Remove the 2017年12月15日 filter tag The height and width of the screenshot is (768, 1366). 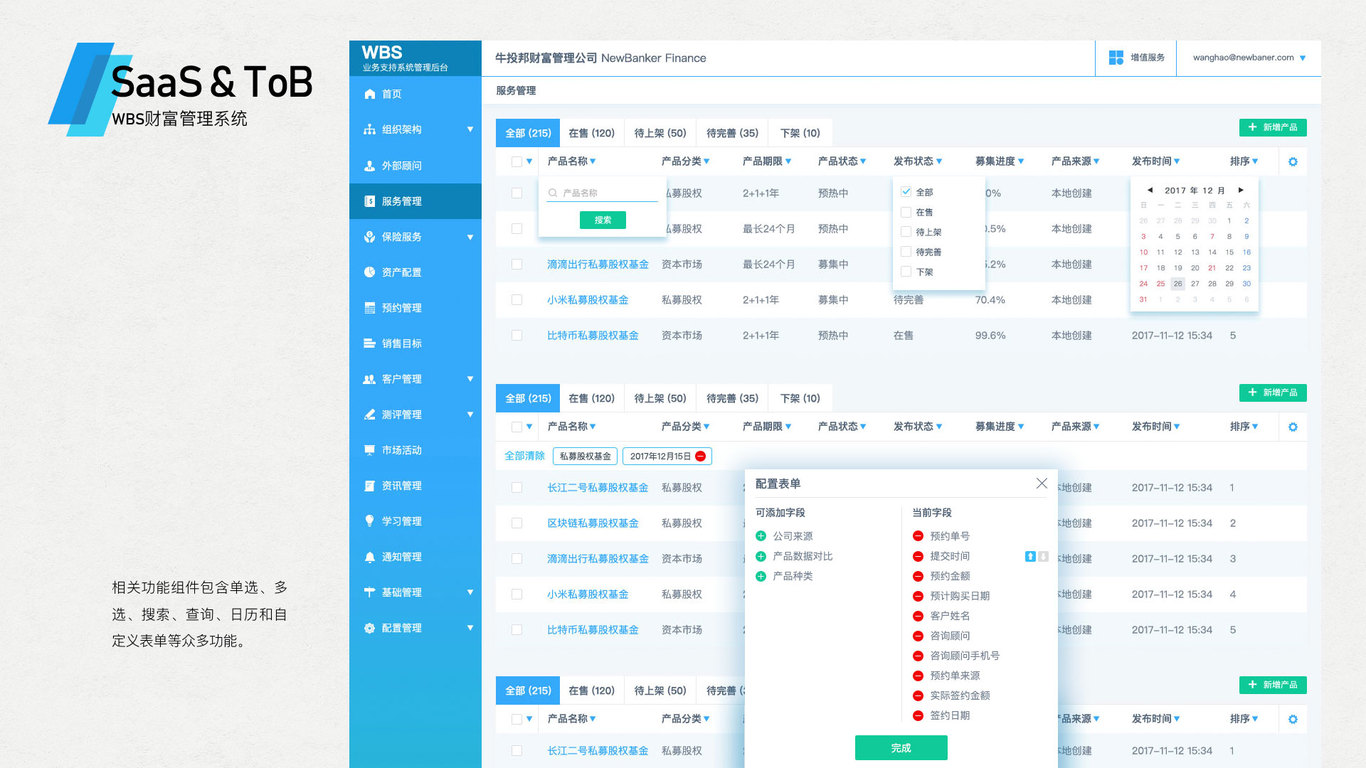pos(701,456)
